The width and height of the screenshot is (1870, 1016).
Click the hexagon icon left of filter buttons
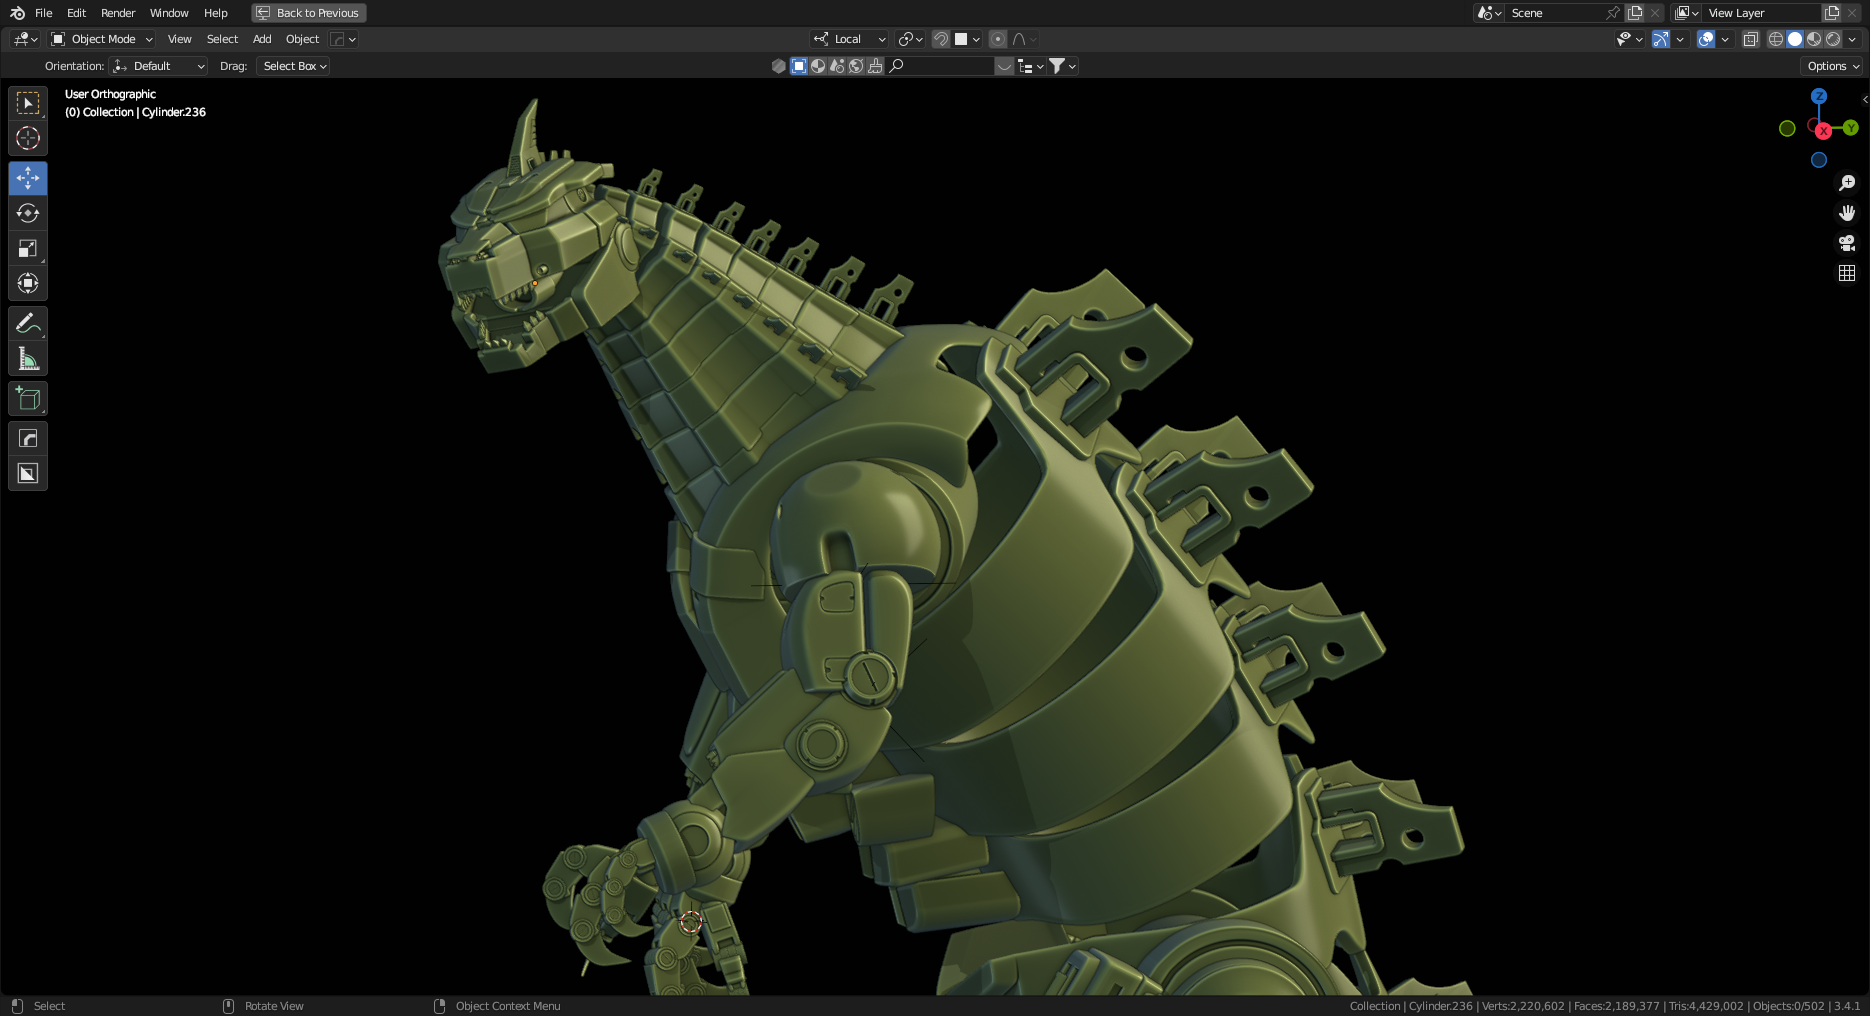click(x=779, y=66)
